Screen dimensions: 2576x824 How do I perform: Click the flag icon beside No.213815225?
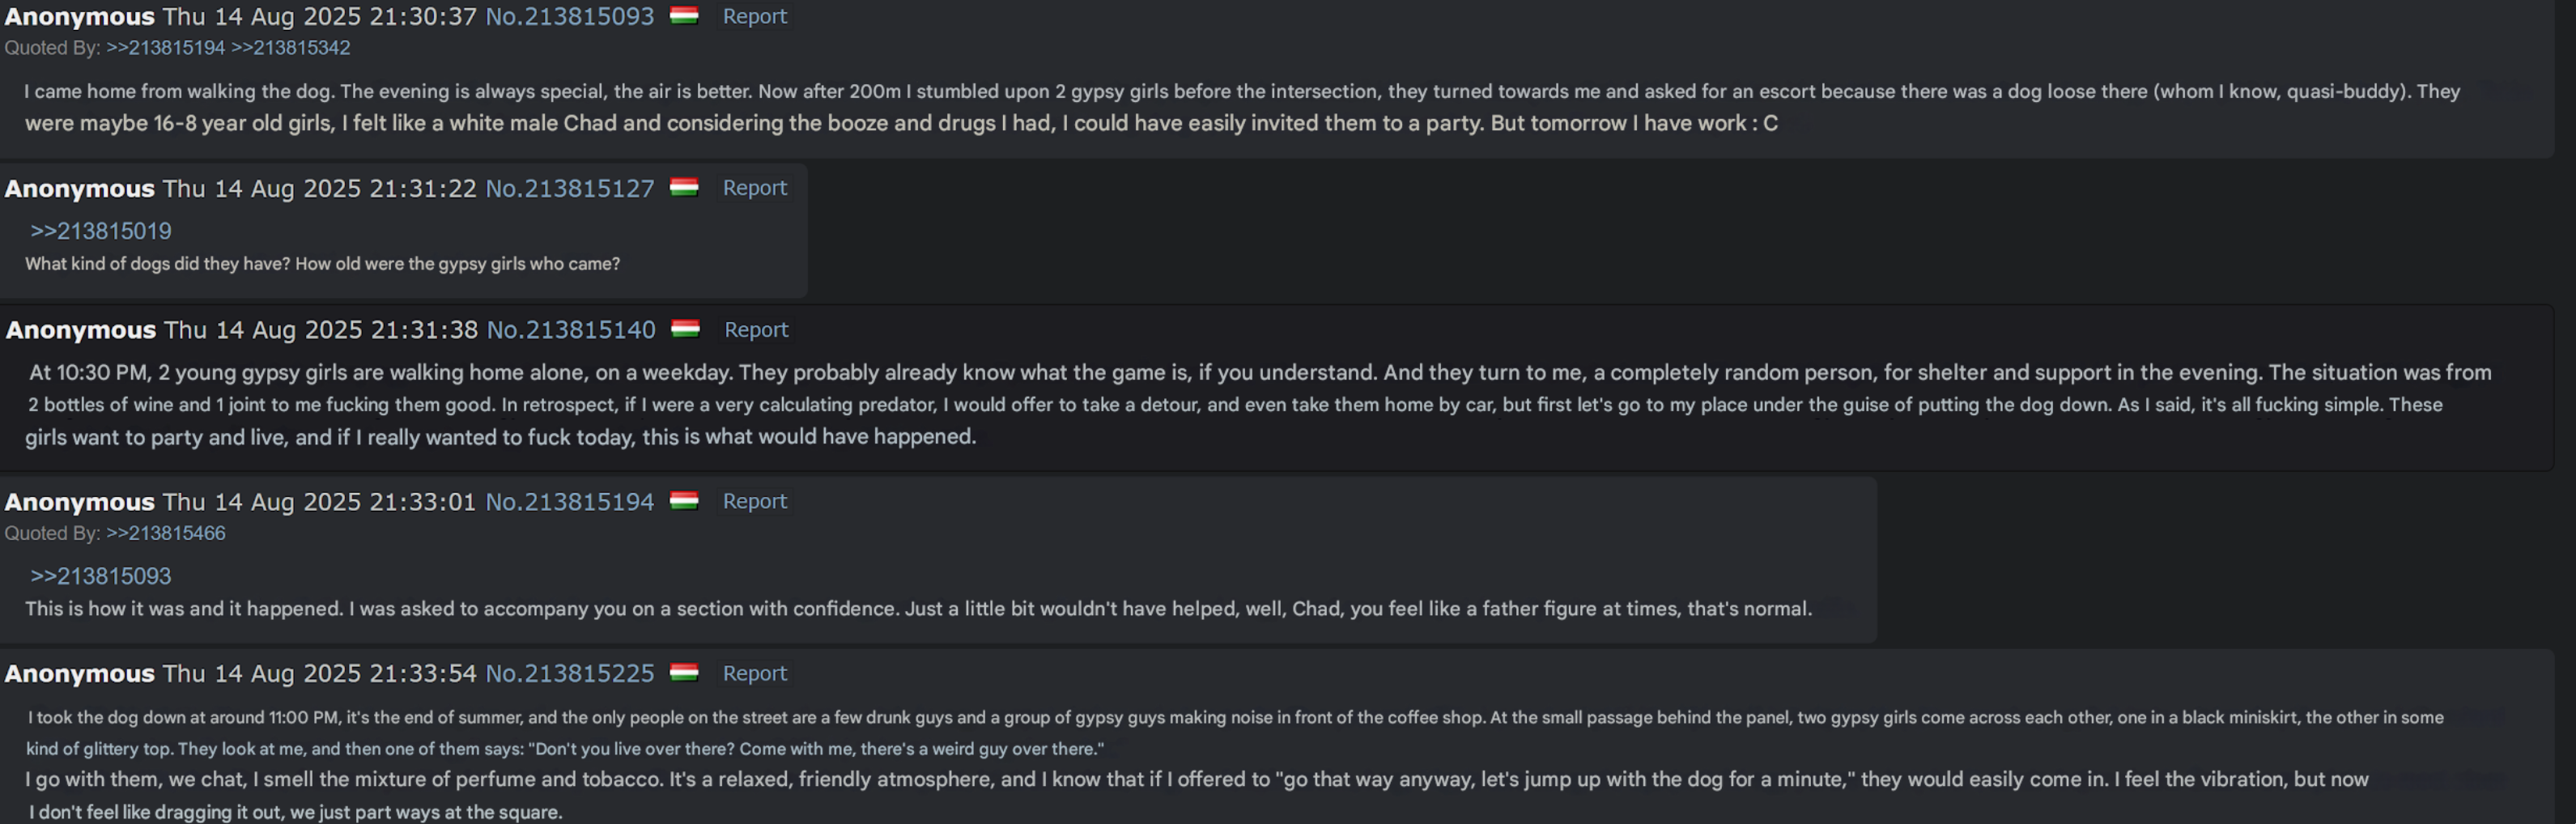(684, 673)
